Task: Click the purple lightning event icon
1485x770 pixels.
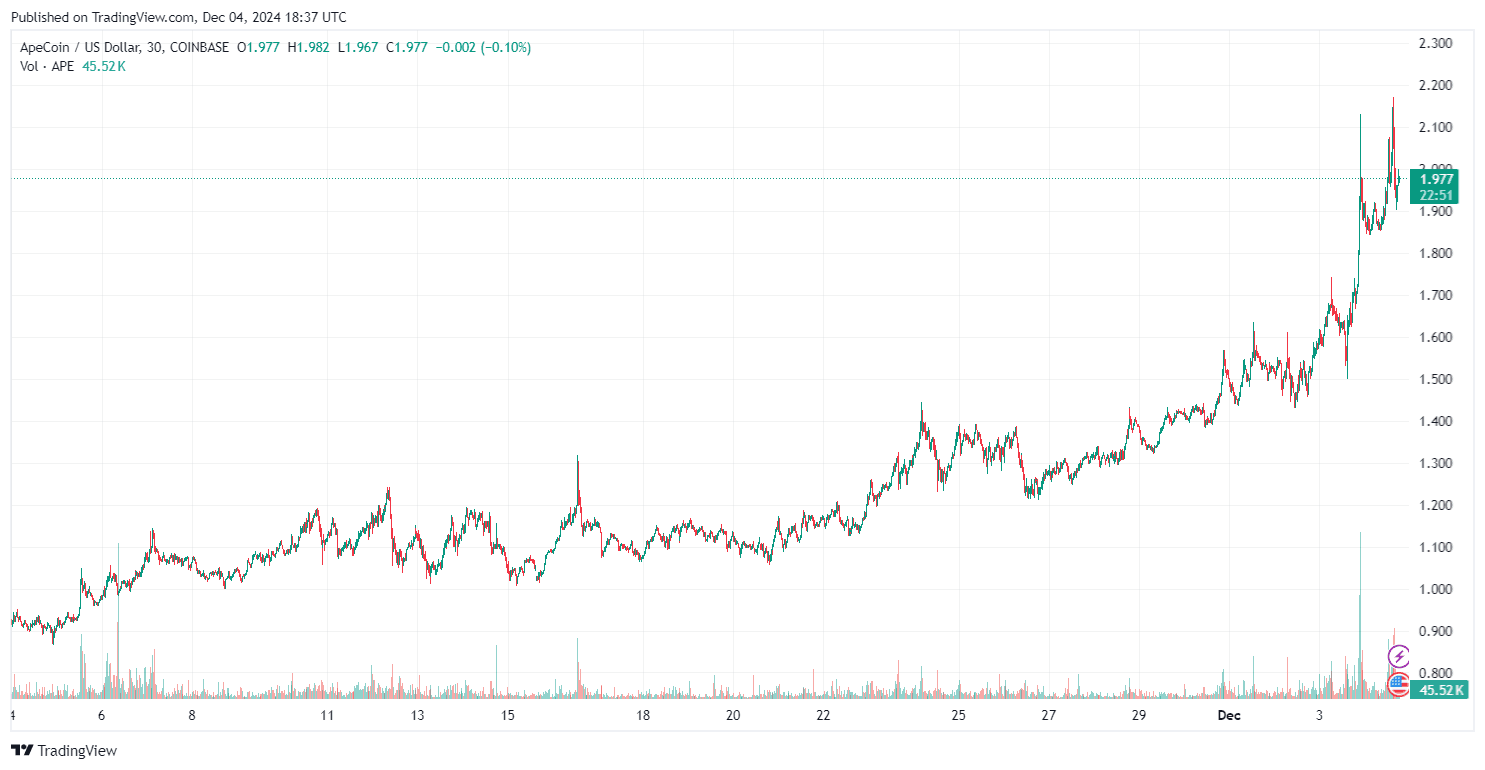Action: pyautogui.click(x=1399, y=657)
